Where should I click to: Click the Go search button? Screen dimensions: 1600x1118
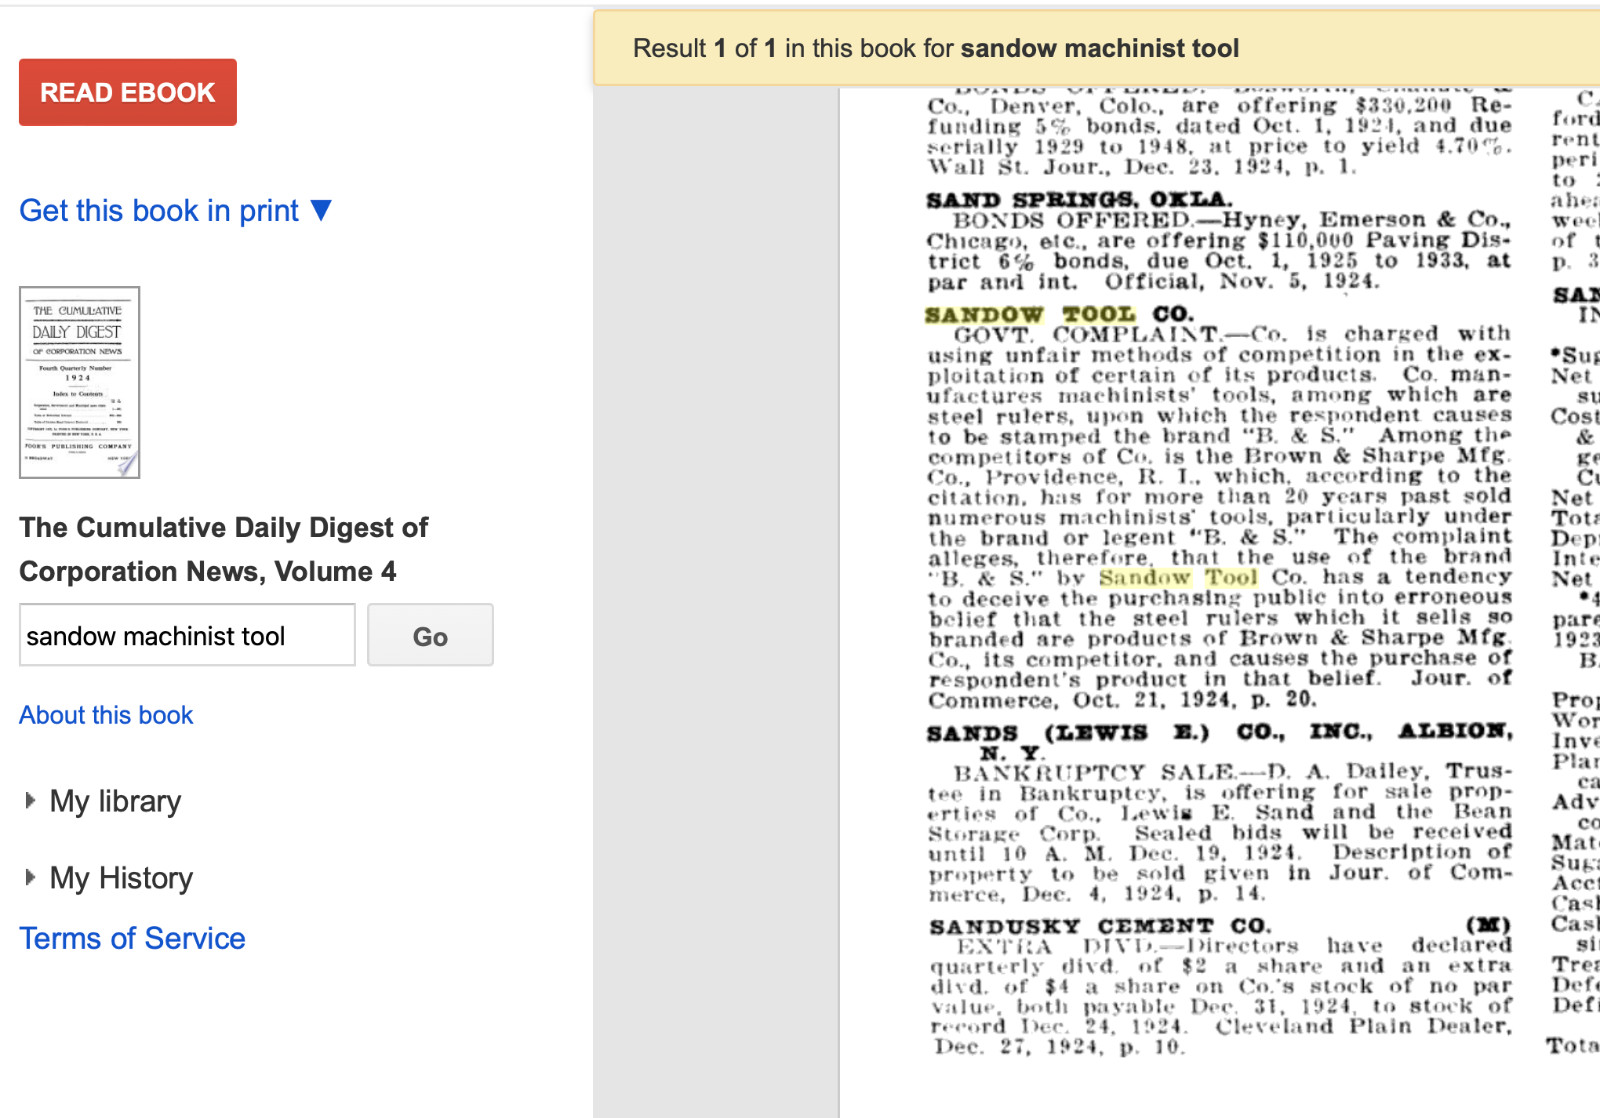[430, 635]
